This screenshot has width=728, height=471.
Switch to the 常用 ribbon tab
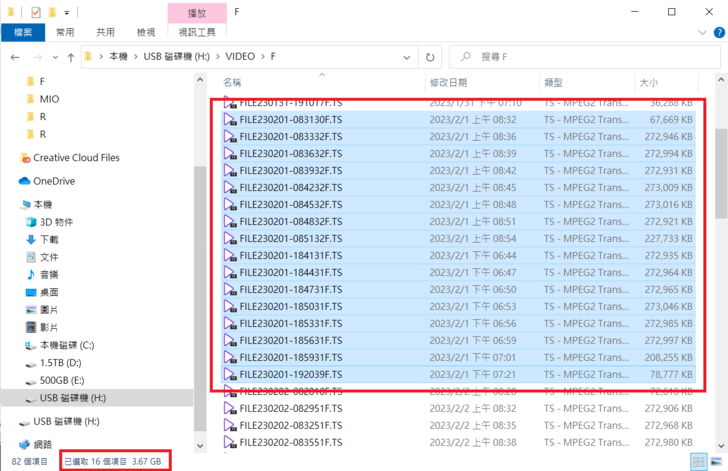tap(65, 32)
